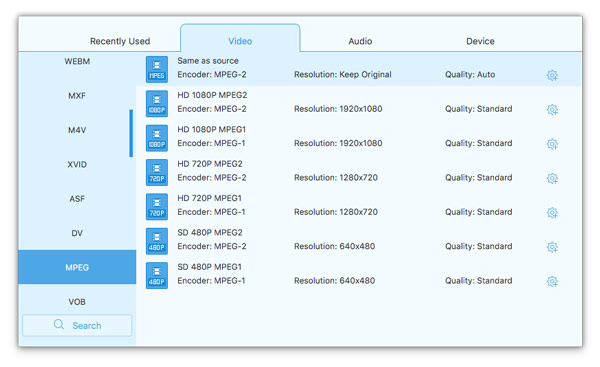This screenshot has height=367, width=600.
Task: Click Quality: Standard in SD 480P MPEG1 row
Action: click(x=478, y=281)
